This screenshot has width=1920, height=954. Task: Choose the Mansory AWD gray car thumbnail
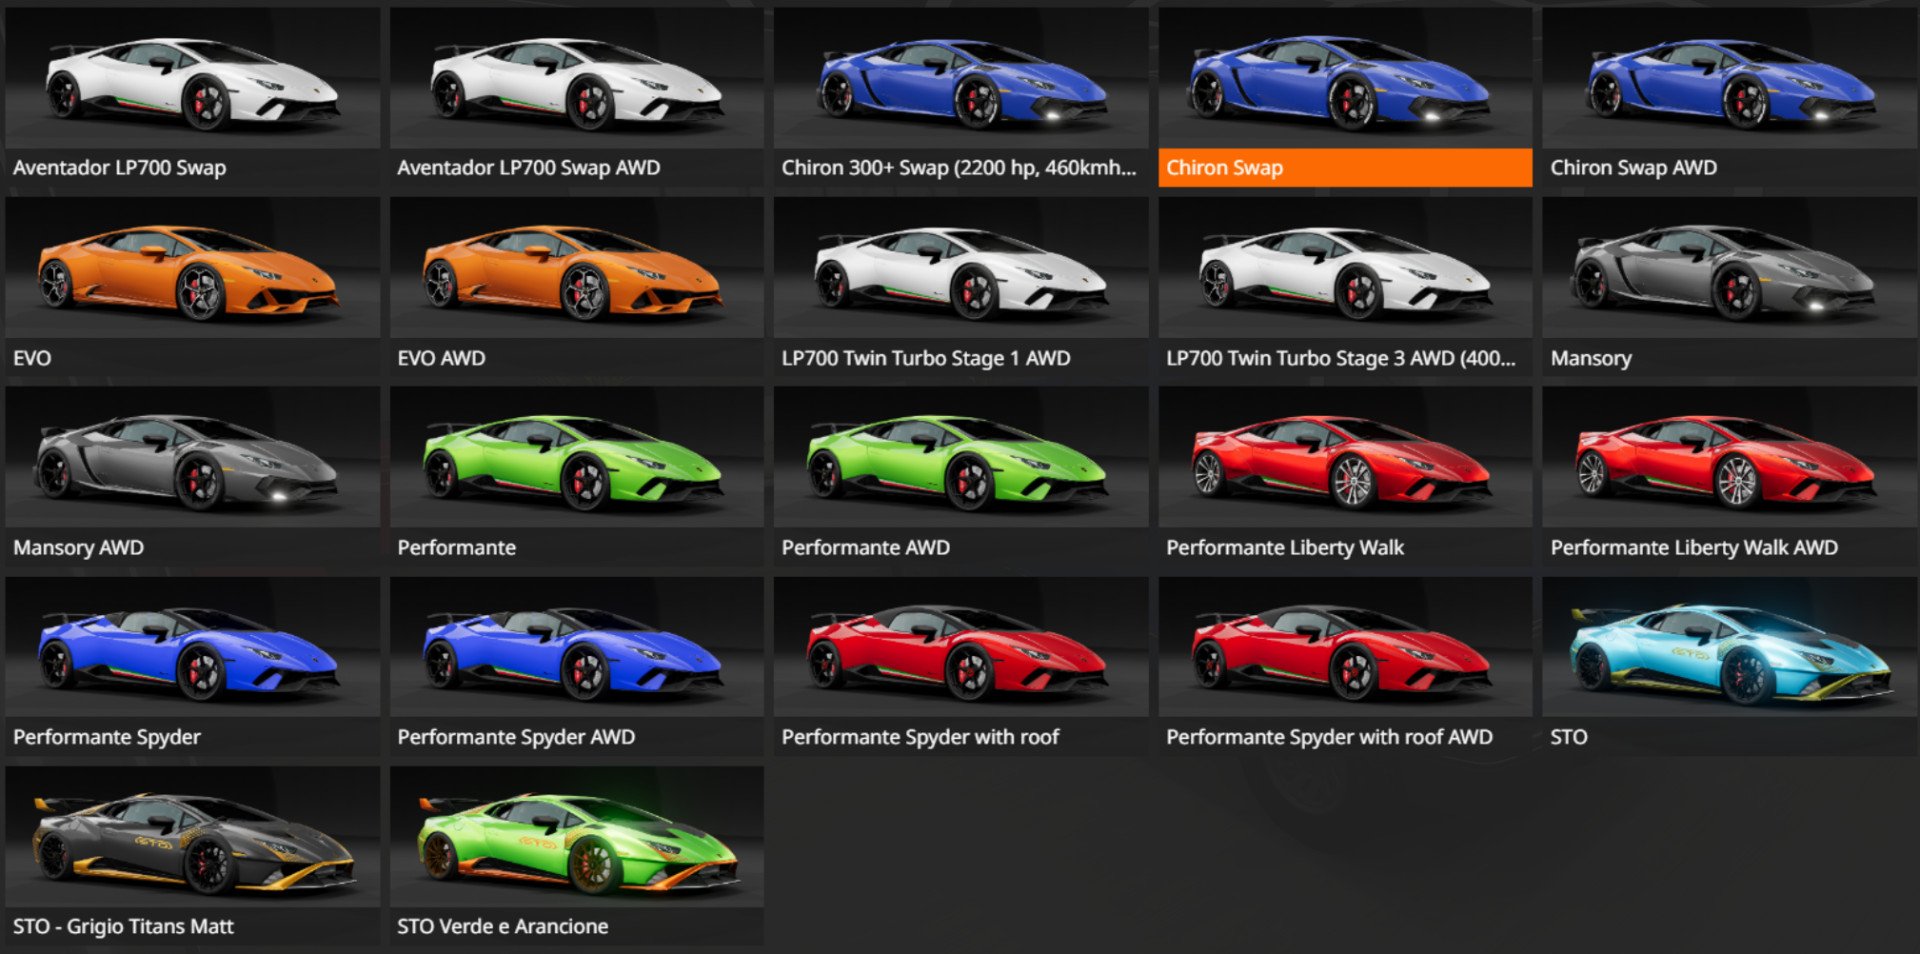coord(192,458)
